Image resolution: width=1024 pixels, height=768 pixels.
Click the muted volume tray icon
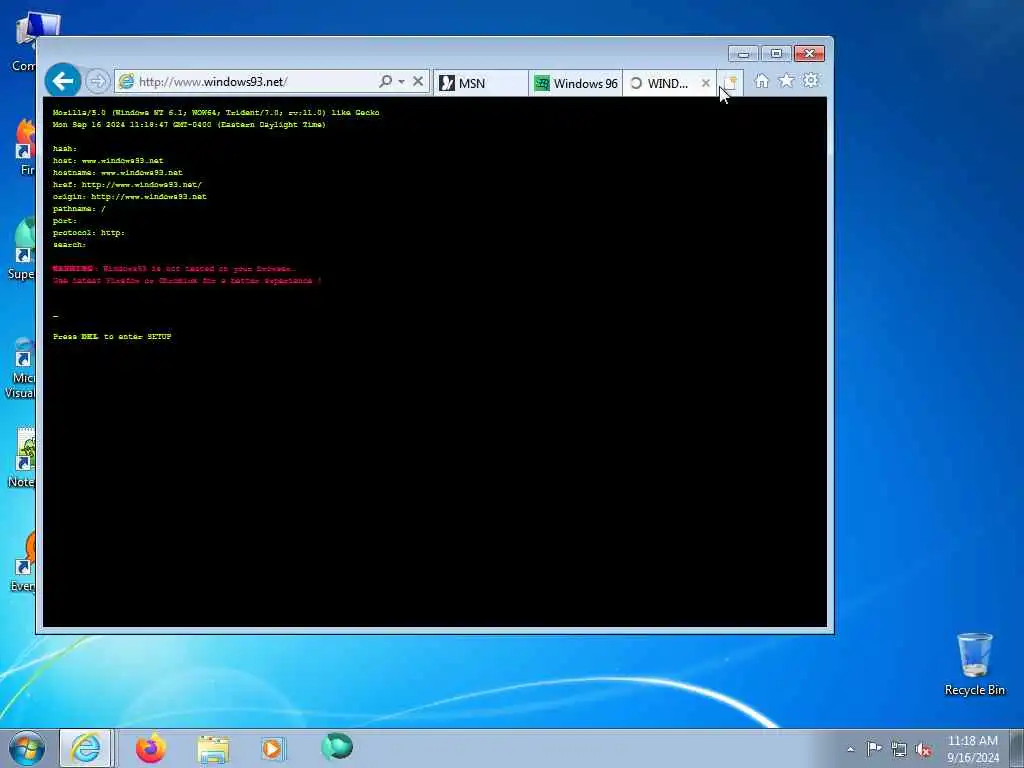(x=923, y=749)
